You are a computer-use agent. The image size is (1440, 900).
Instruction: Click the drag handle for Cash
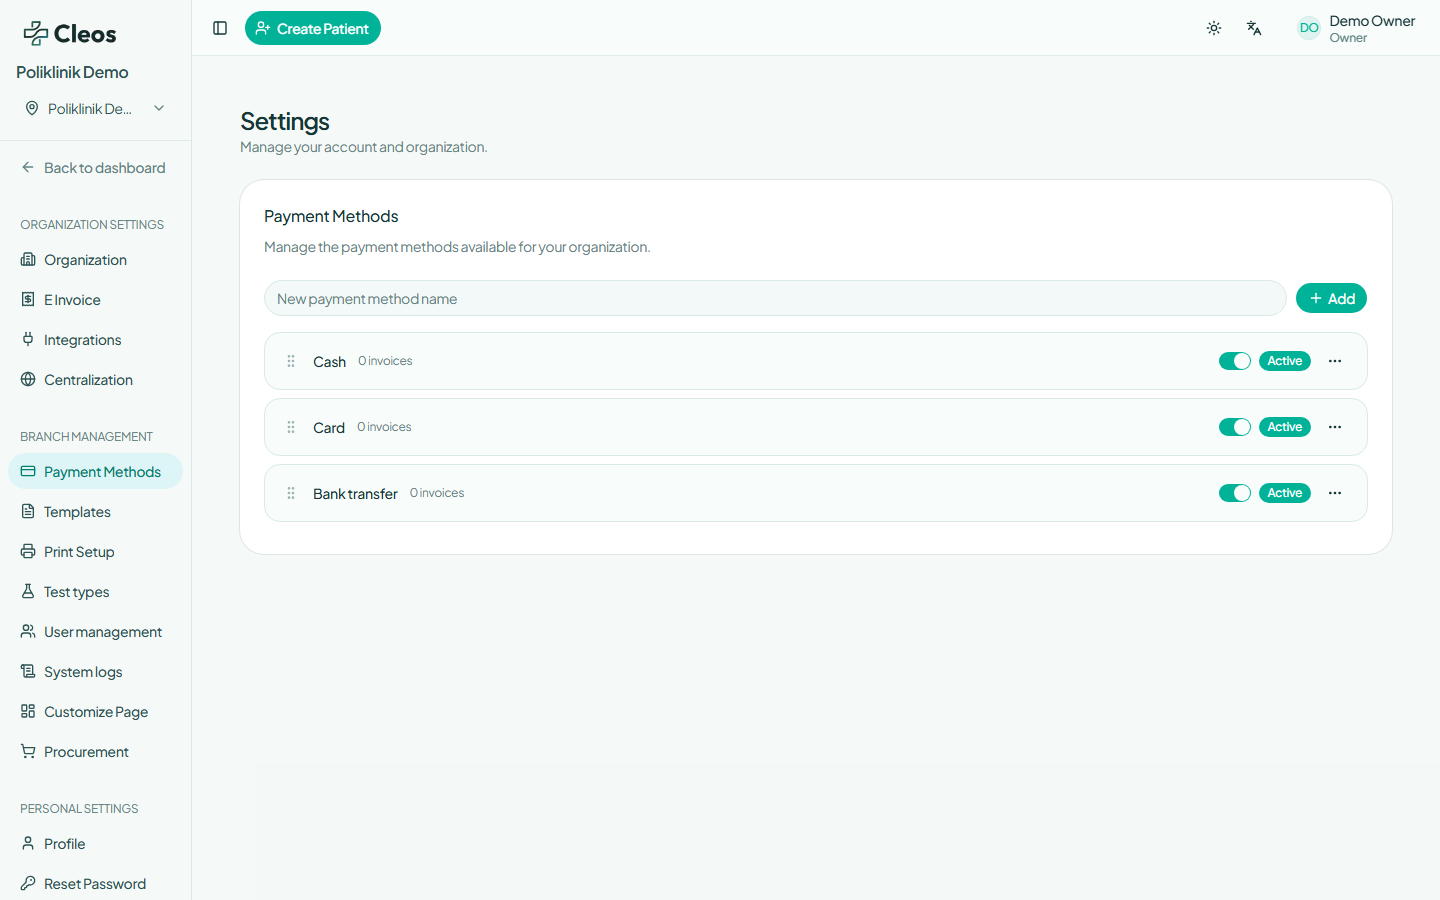pyautogui.click(x=291, y=361)
